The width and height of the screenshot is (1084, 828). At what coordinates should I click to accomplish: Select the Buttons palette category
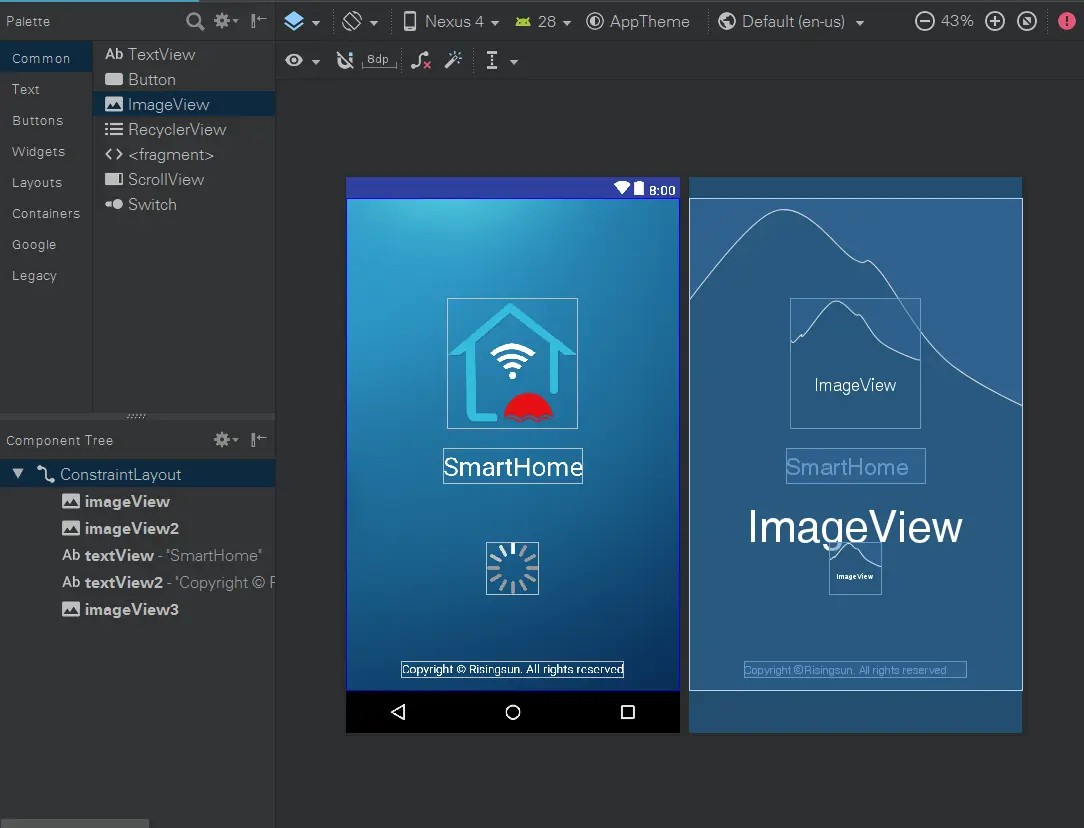(x=46, y=120)
